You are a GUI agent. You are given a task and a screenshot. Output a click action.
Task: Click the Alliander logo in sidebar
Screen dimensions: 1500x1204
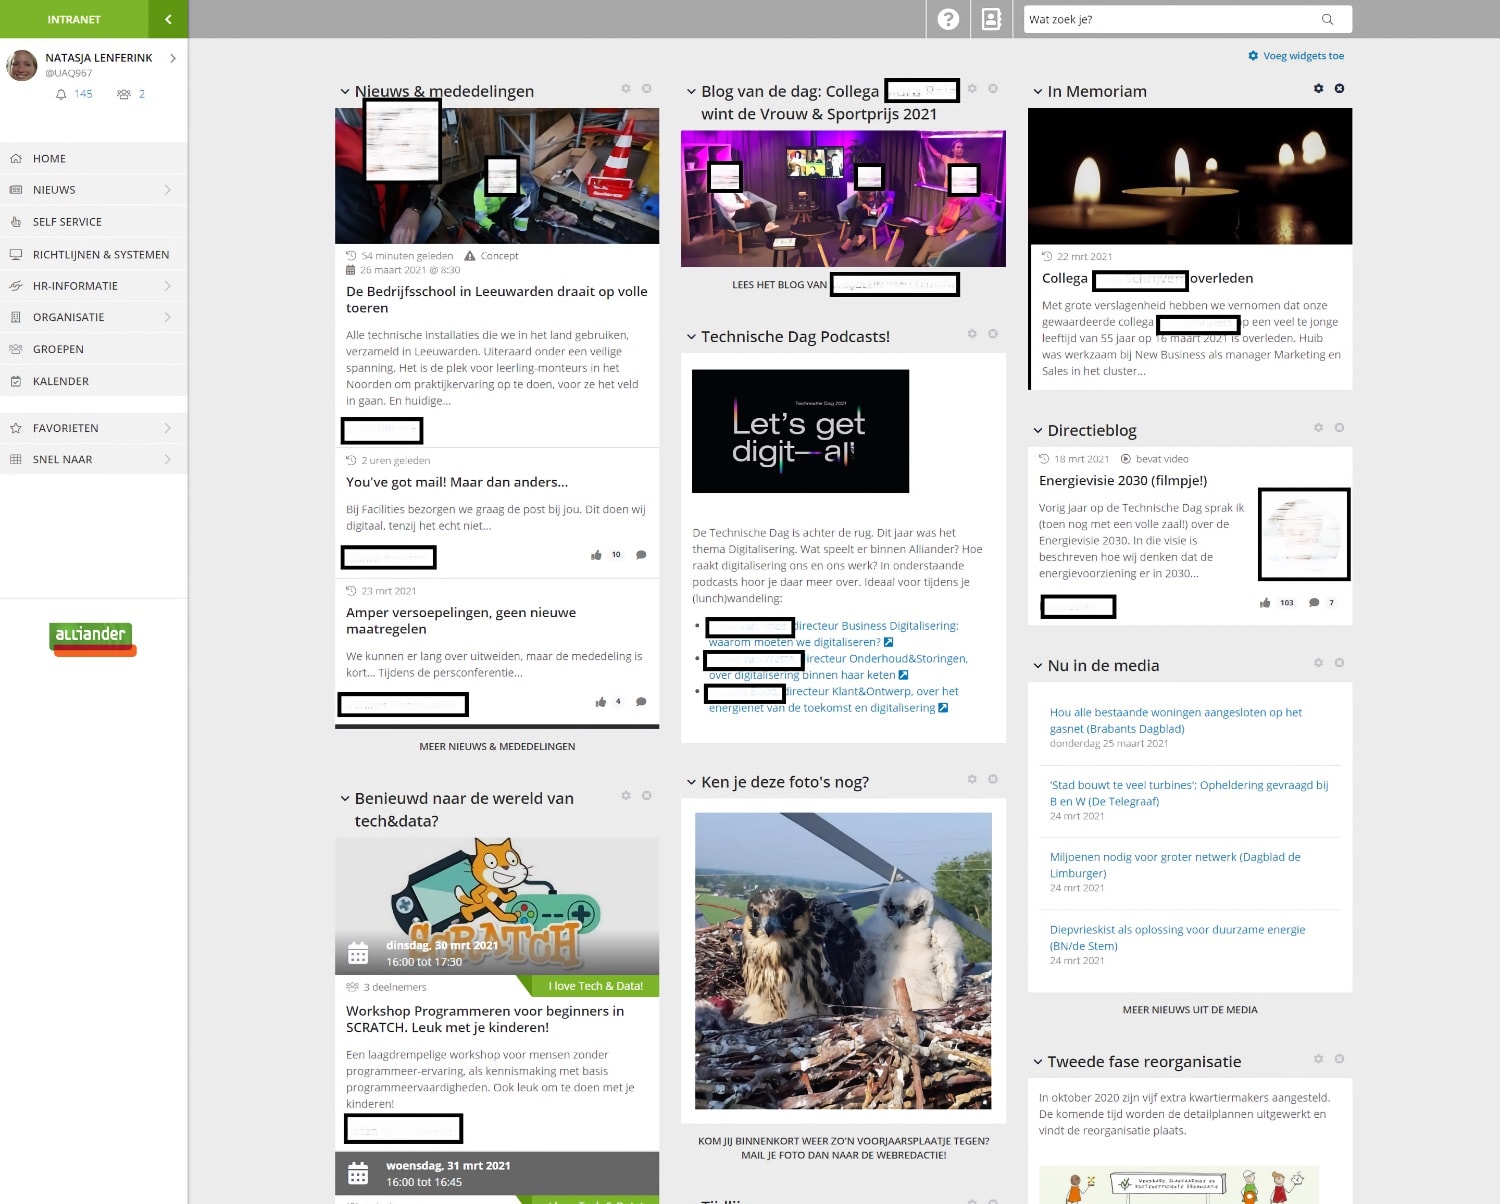click(92, 639)
